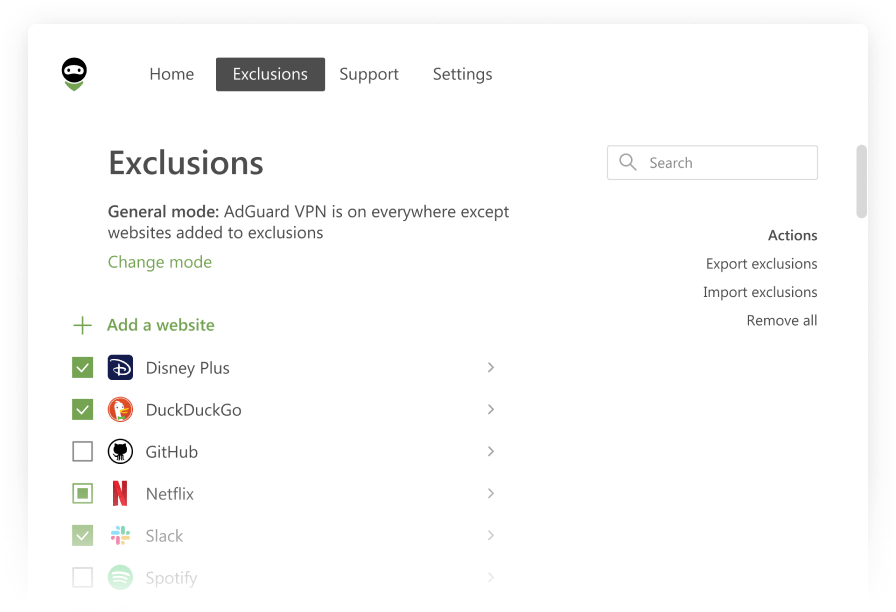The height and width of the screenshot is (612, 896).
Task: Uncheck the Disney Plus exclusion checkbox
Action: pyautogui.click(x=83, y=368)
